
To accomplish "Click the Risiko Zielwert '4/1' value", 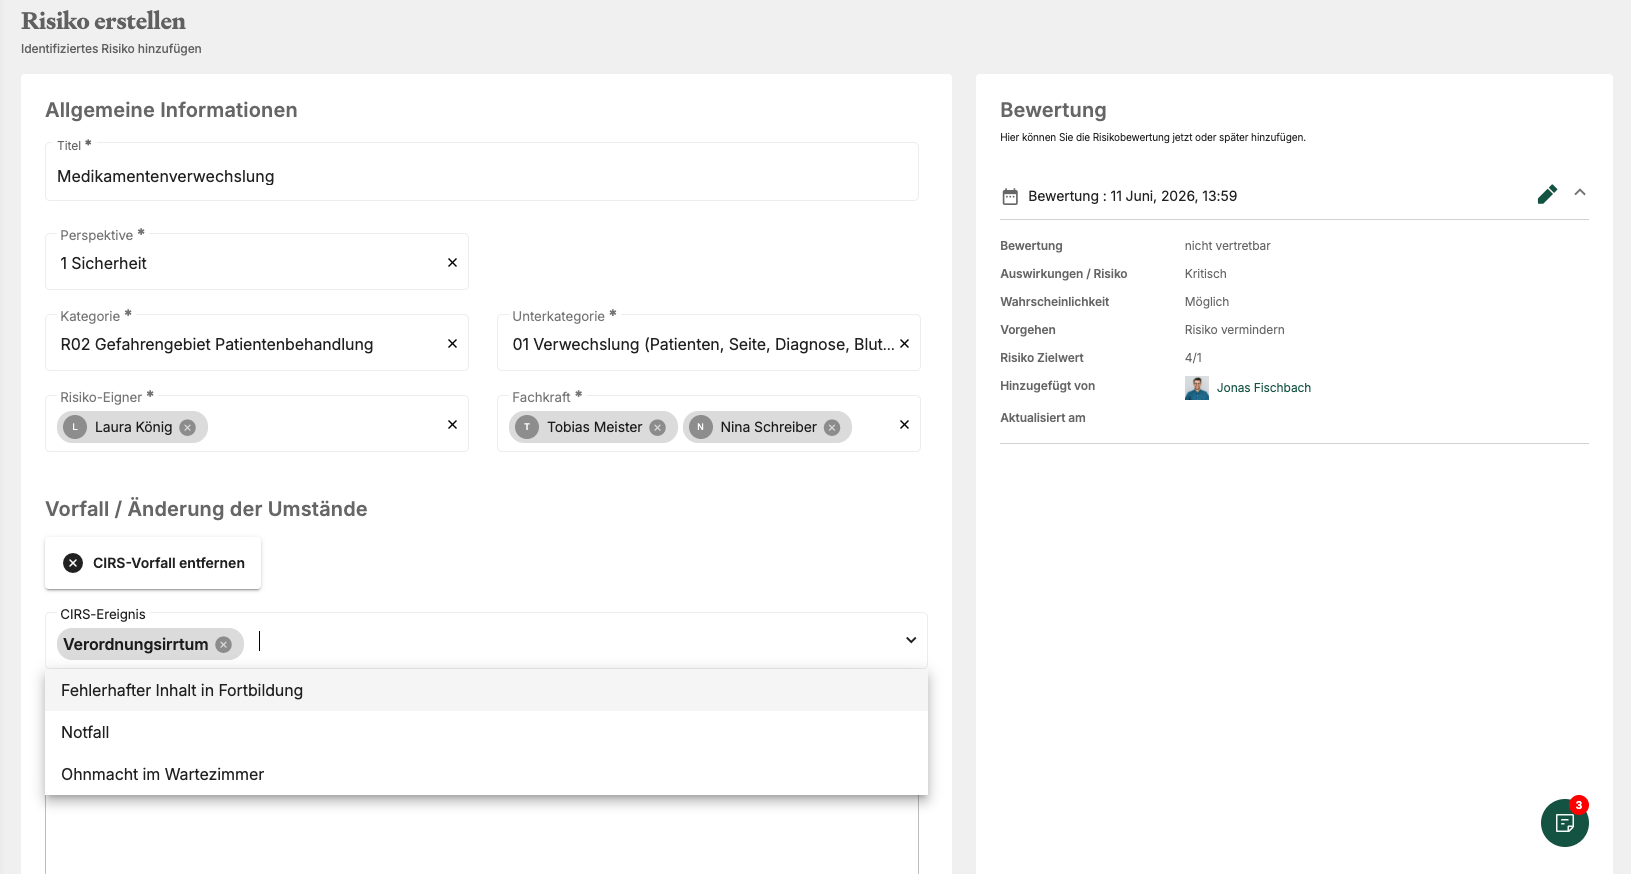I will tap(1194, 358).
